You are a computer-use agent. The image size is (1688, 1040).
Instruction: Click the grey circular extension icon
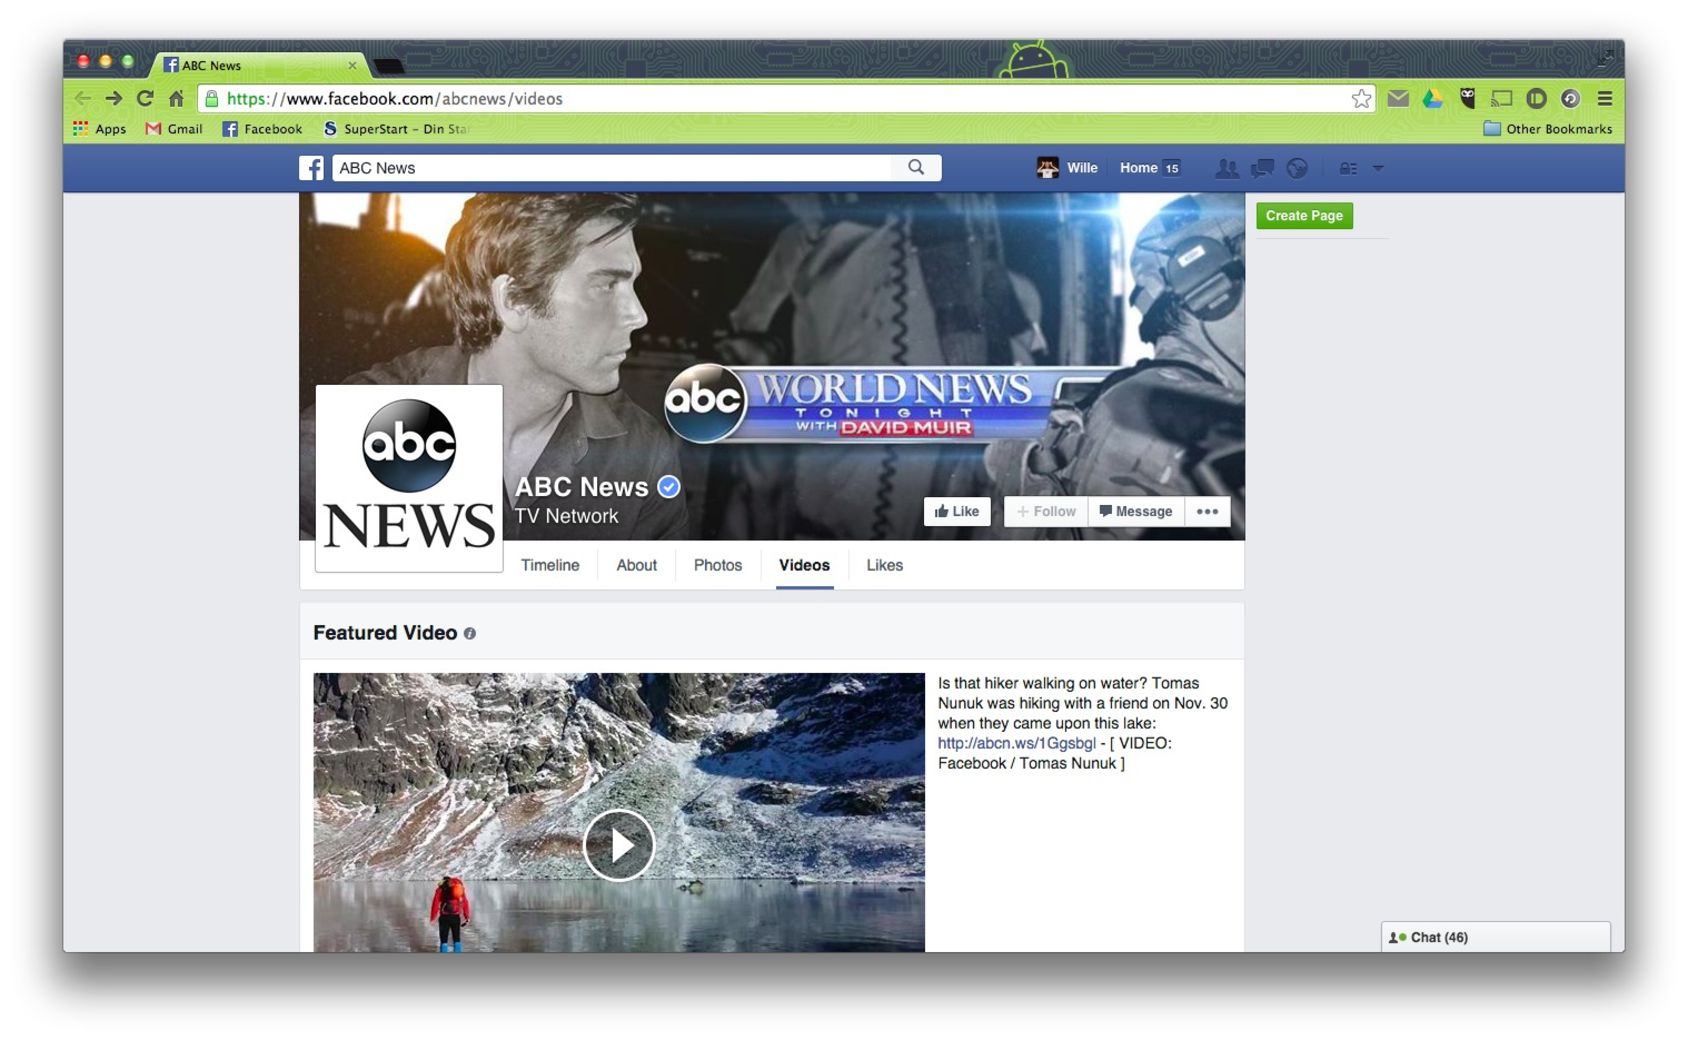(x=1570, y=98)
